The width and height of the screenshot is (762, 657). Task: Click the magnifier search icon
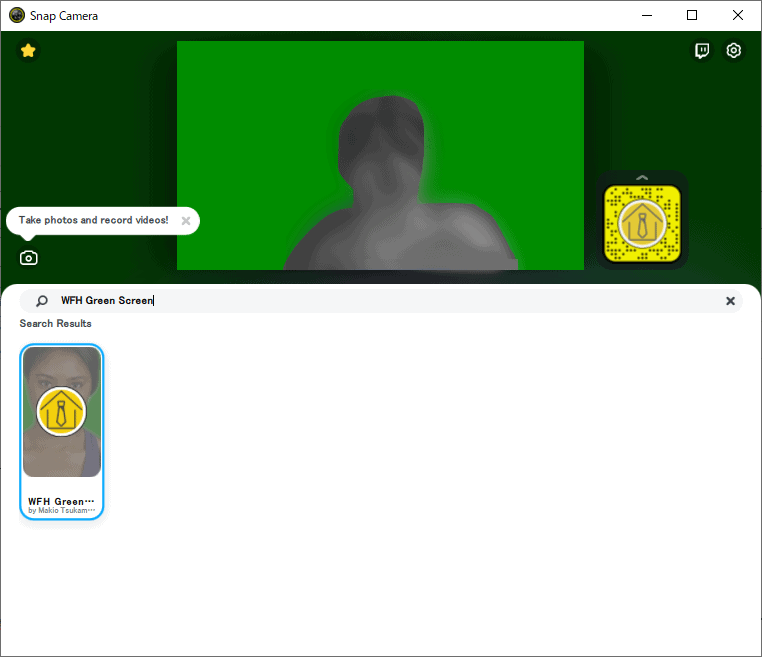click(x=42, y=301)
